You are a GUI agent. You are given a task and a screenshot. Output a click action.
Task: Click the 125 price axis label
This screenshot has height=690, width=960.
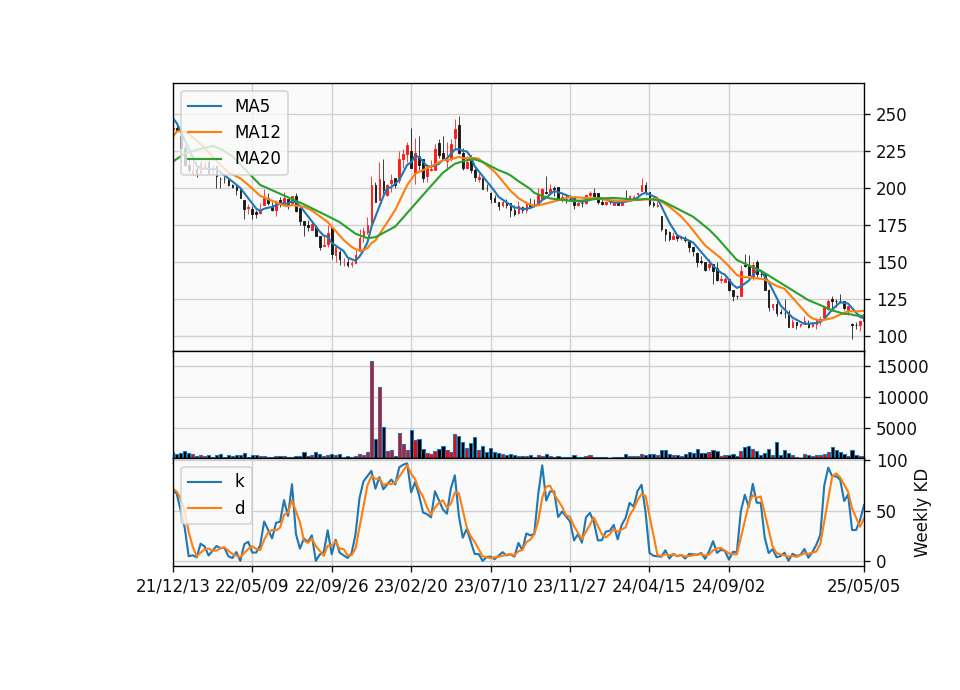click(x=891, y=300)
